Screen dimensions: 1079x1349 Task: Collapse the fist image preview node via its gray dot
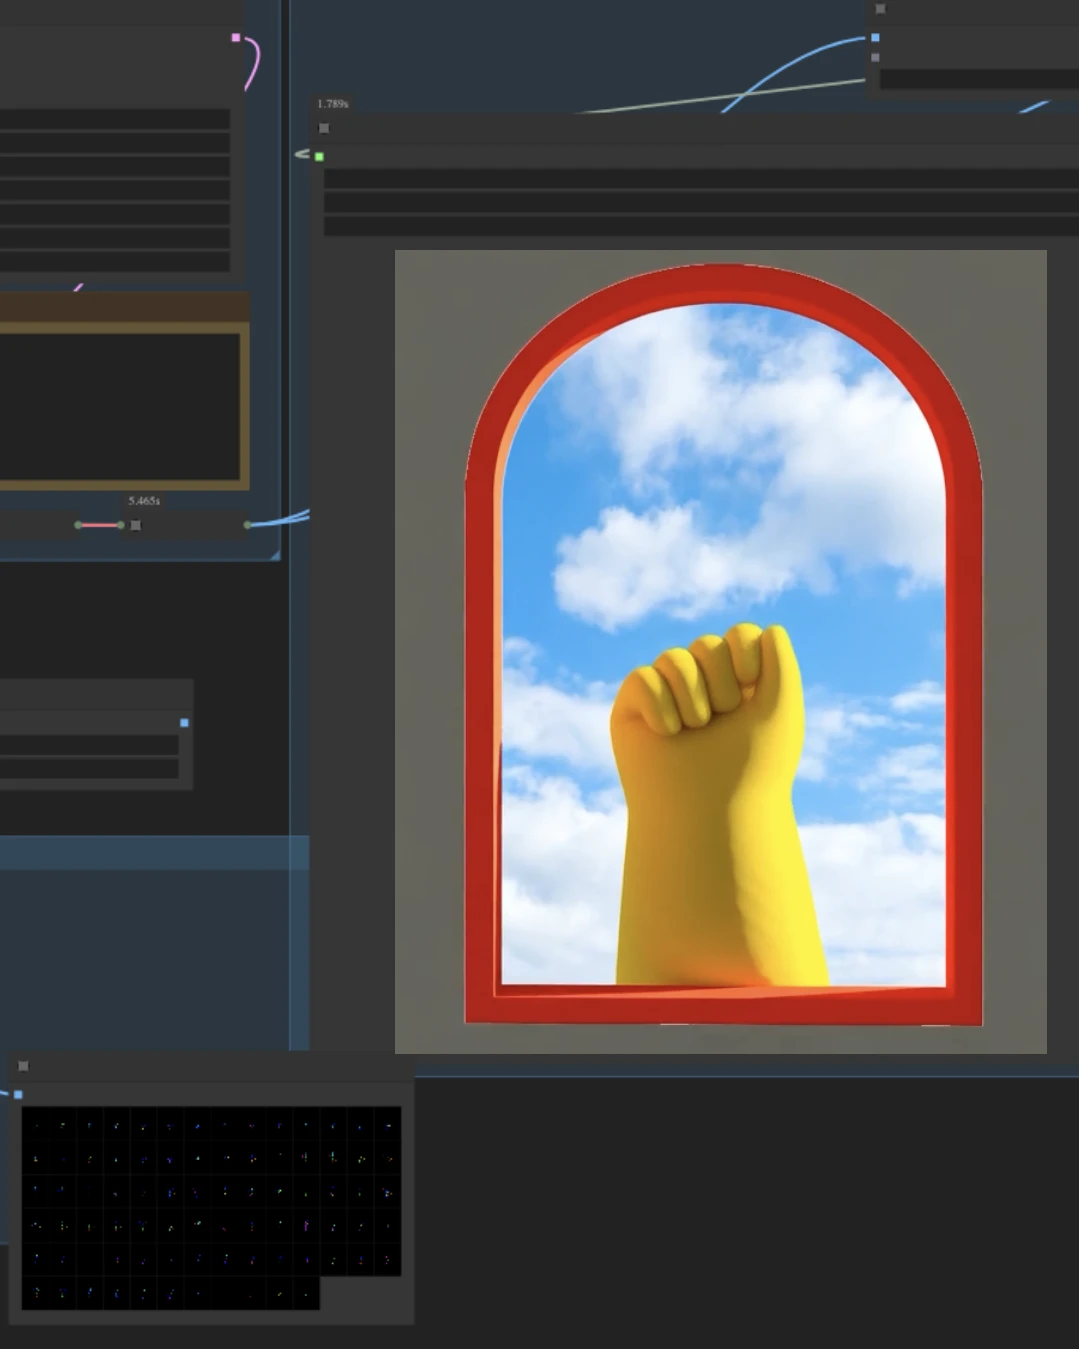[324, 128]
